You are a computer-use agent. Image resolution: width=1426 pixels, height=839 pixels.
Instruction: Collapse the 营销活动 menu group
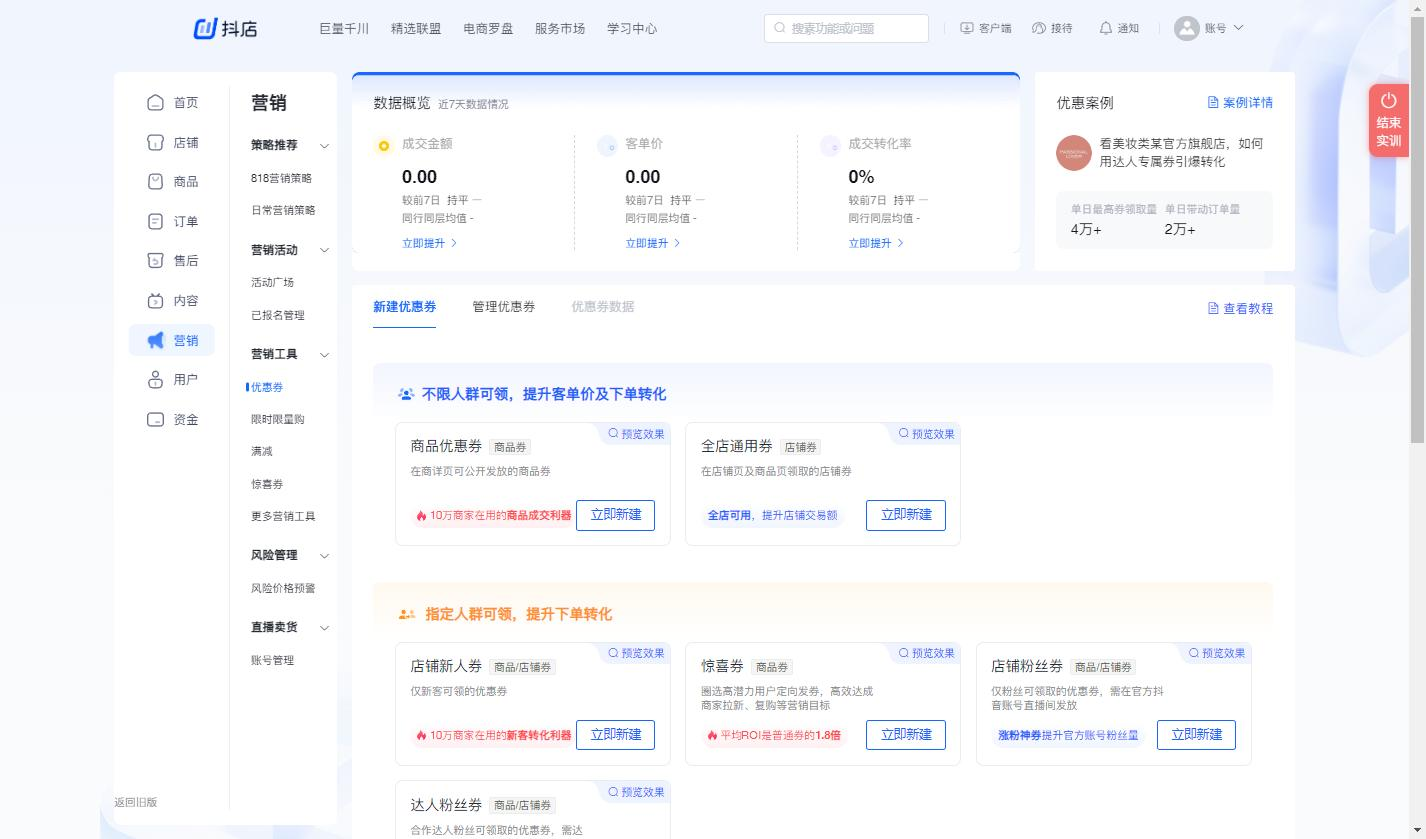(x=324, y=250)
